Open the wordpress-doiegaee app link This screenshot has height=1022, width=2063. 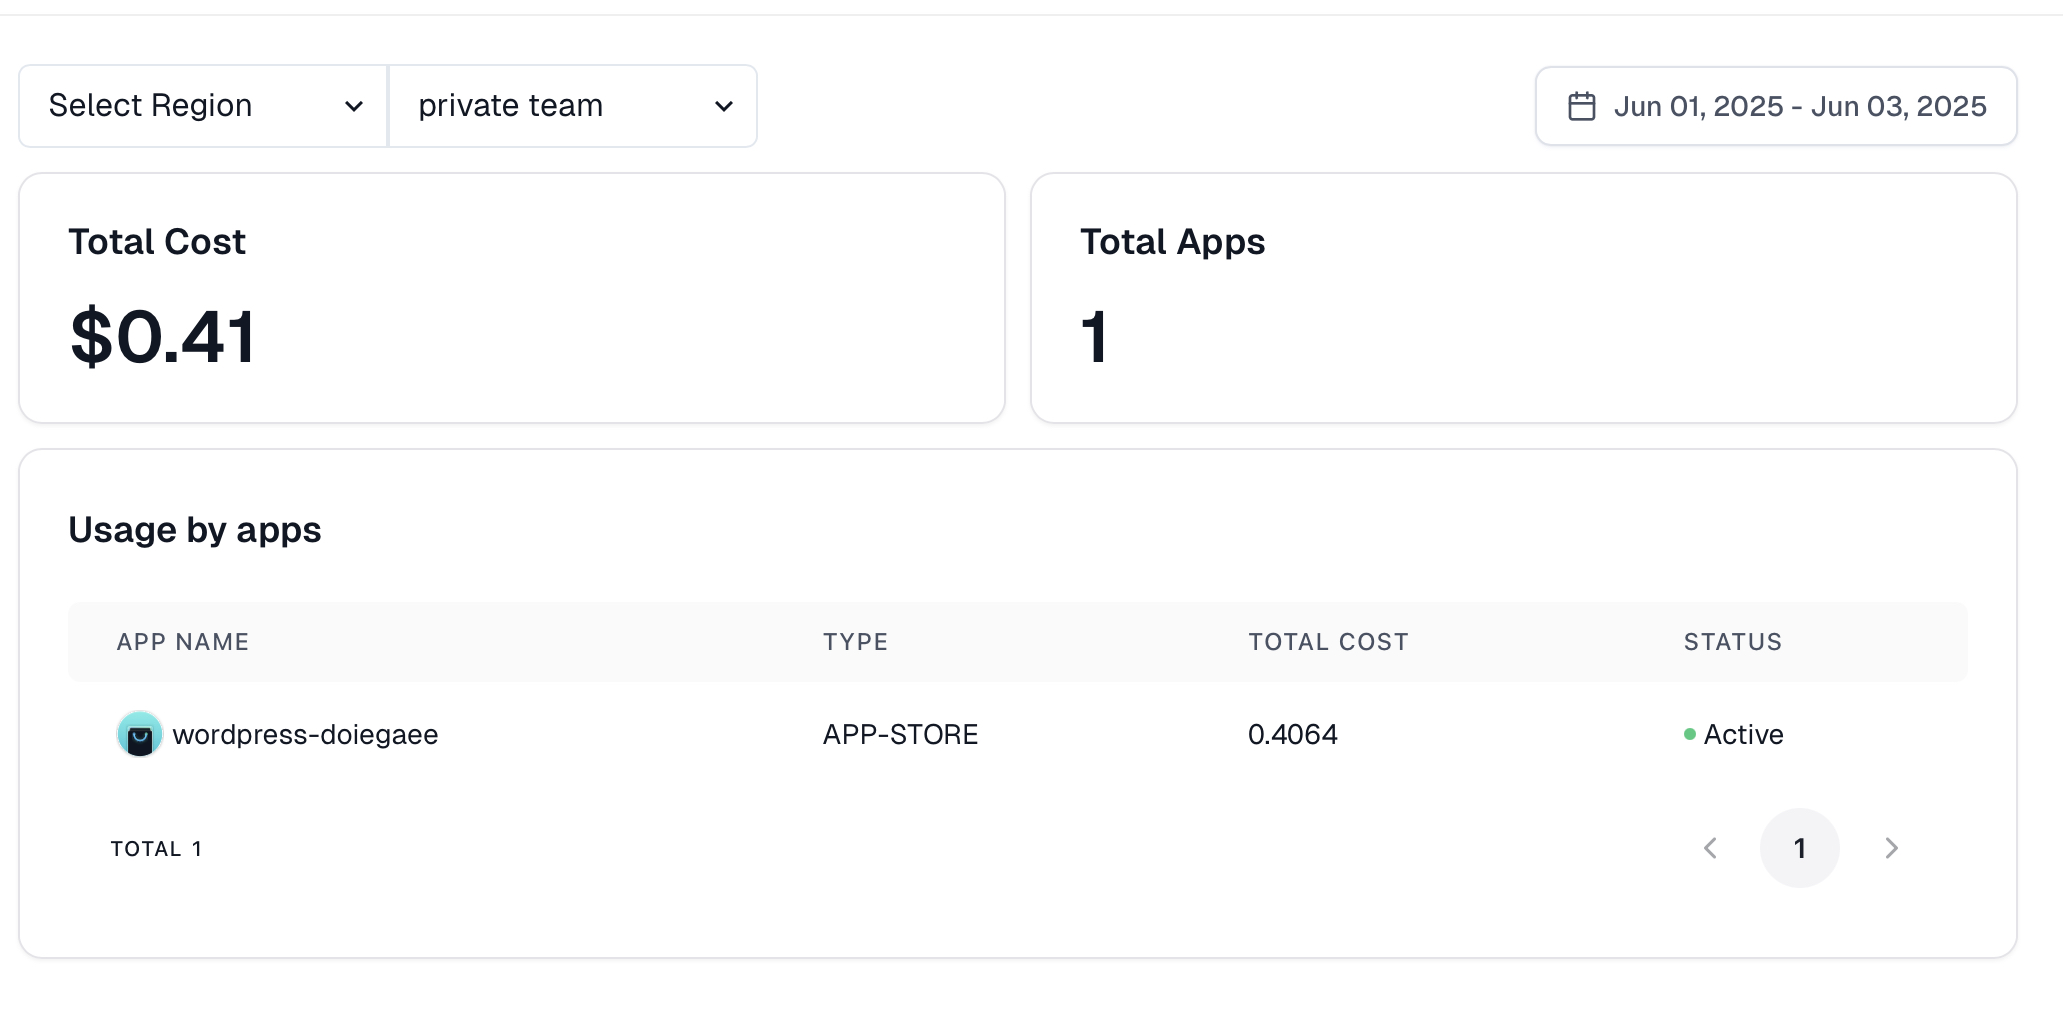pos(305,735)
